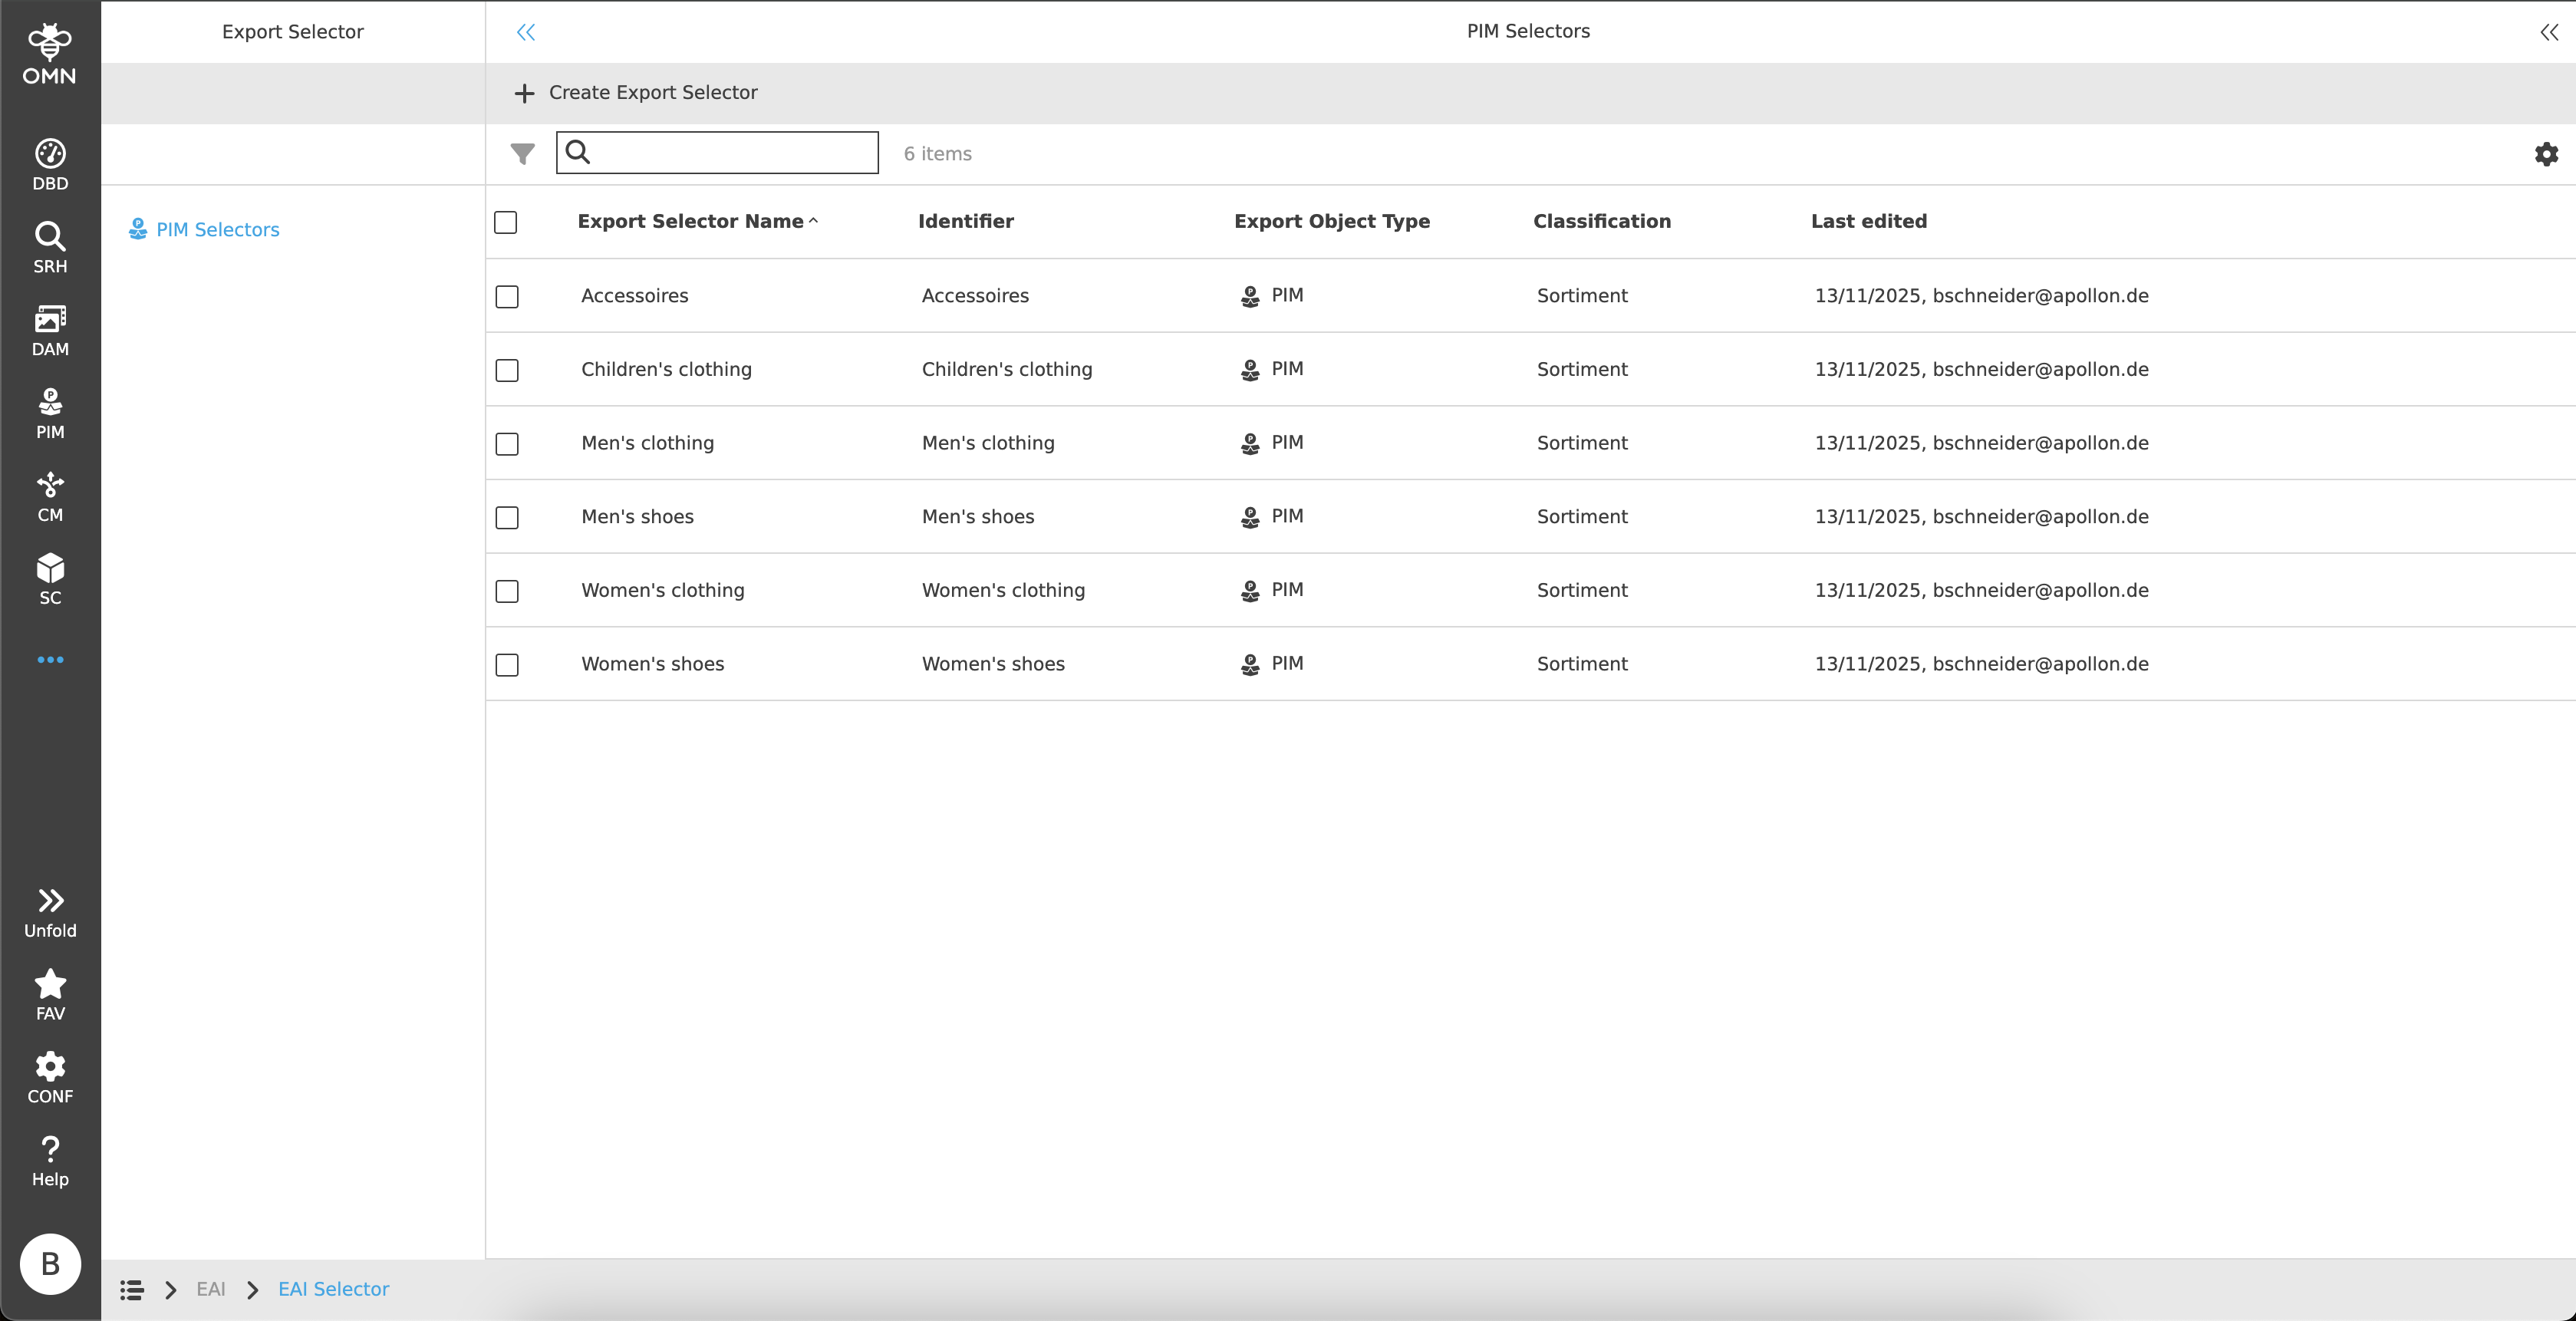Screen dimensions: 2576x1321
Task: Select the SC module in the sidebar
Action: click(x=50, y=578)
